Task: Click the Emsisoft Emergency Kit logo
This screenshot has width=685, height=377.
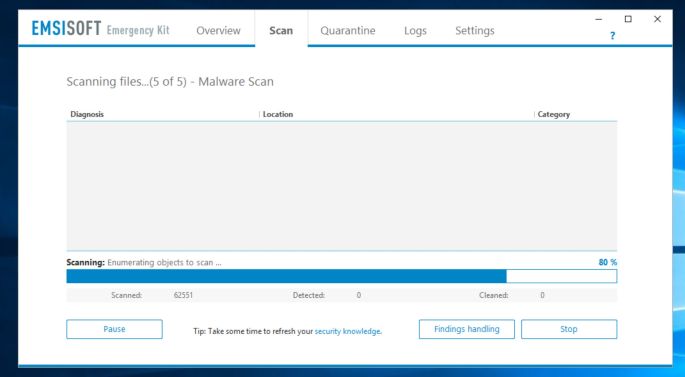Action: tap(100, 29)
